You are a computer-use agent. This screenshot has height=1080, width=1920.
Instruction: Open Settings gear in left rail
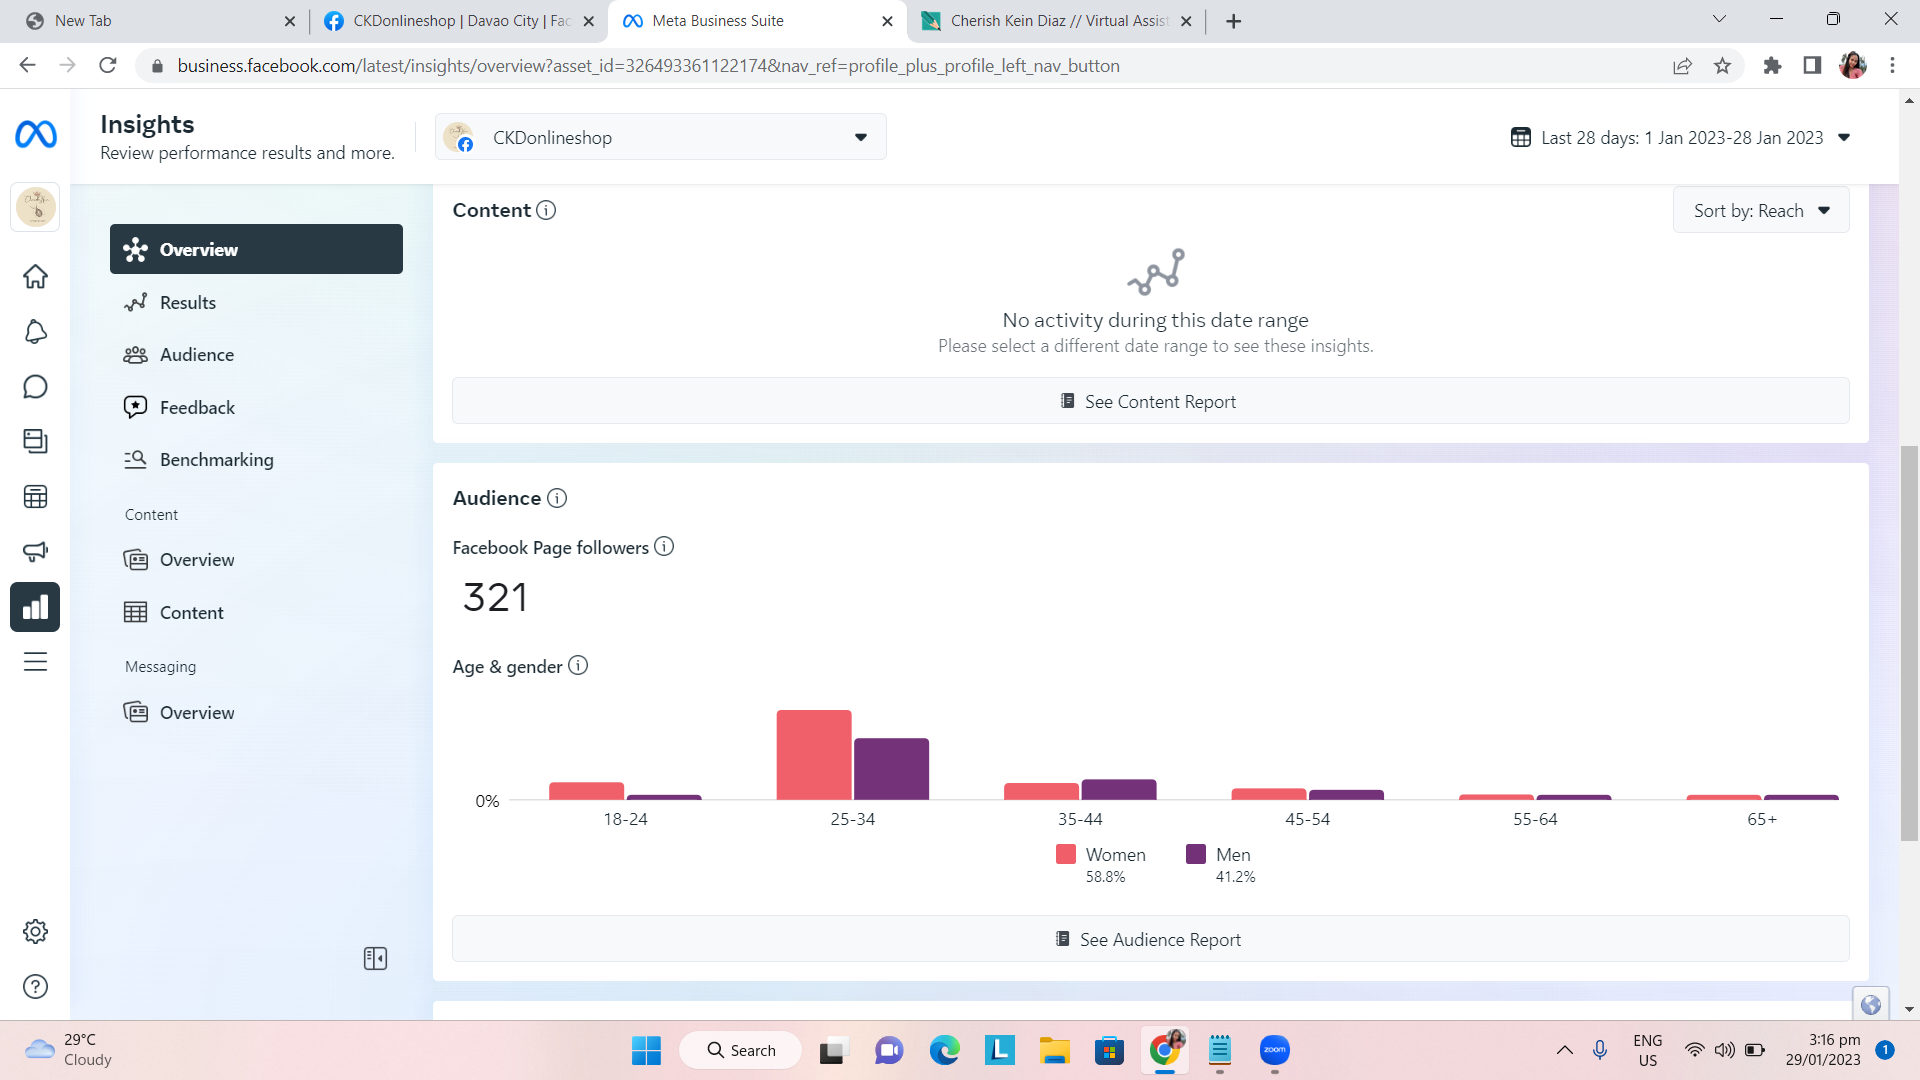(x=35, y=932)
